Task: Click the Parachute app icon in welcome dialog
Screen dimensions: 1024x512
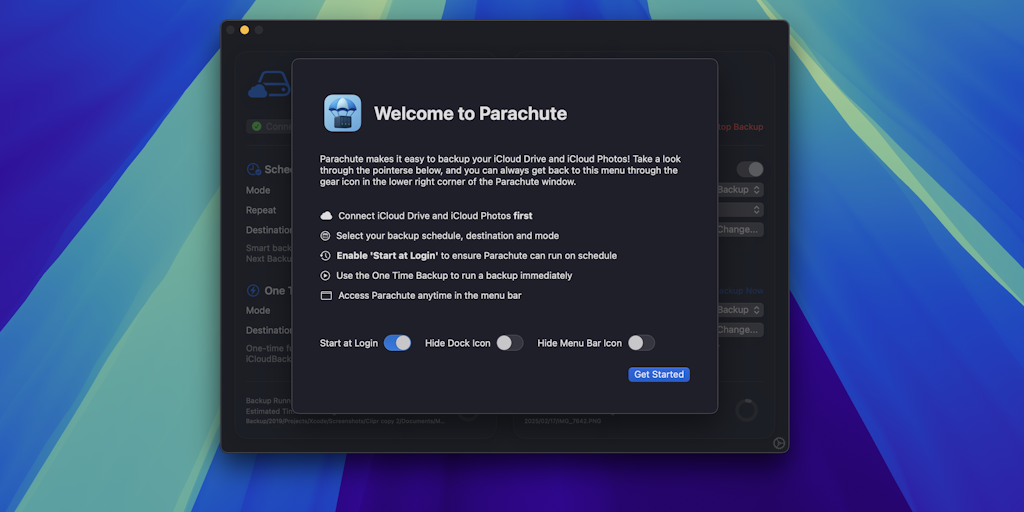Action: (342, 113)
